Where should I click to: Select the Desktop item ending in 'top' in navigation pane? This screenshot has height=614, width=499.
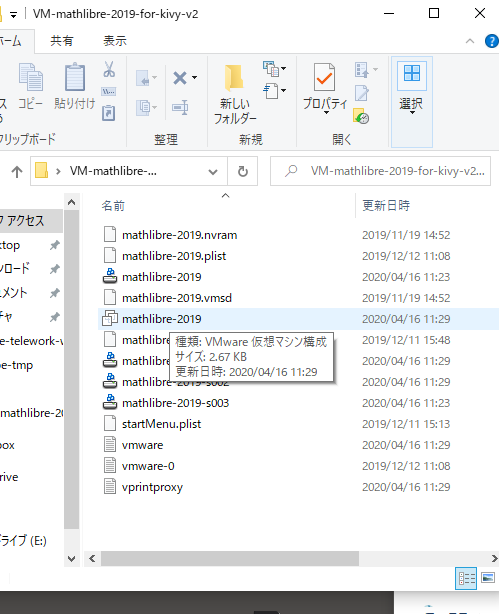pyautogui.click(x=10, y=245)
